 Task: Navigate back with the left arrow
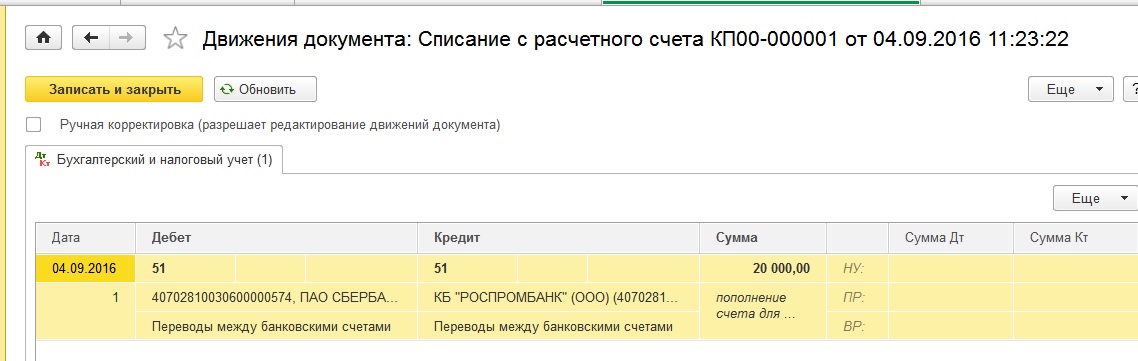[x=91, y=38]
